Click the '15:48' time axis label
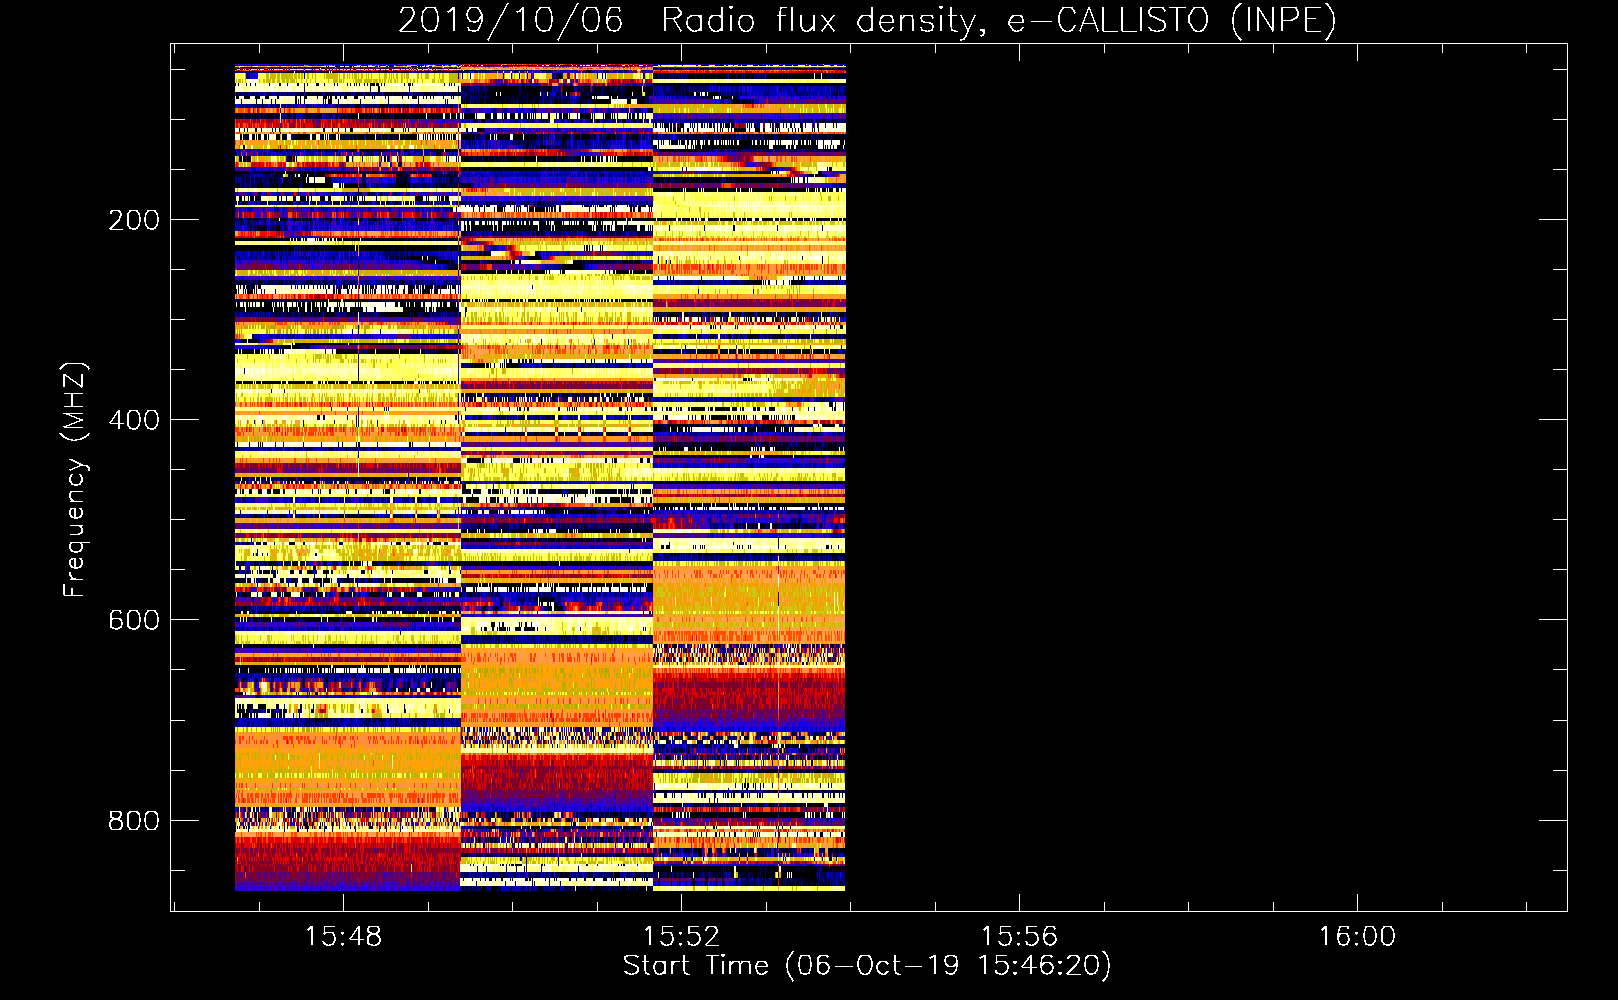The height and width of the screenshot is (1000, 1618). (343, 937)
